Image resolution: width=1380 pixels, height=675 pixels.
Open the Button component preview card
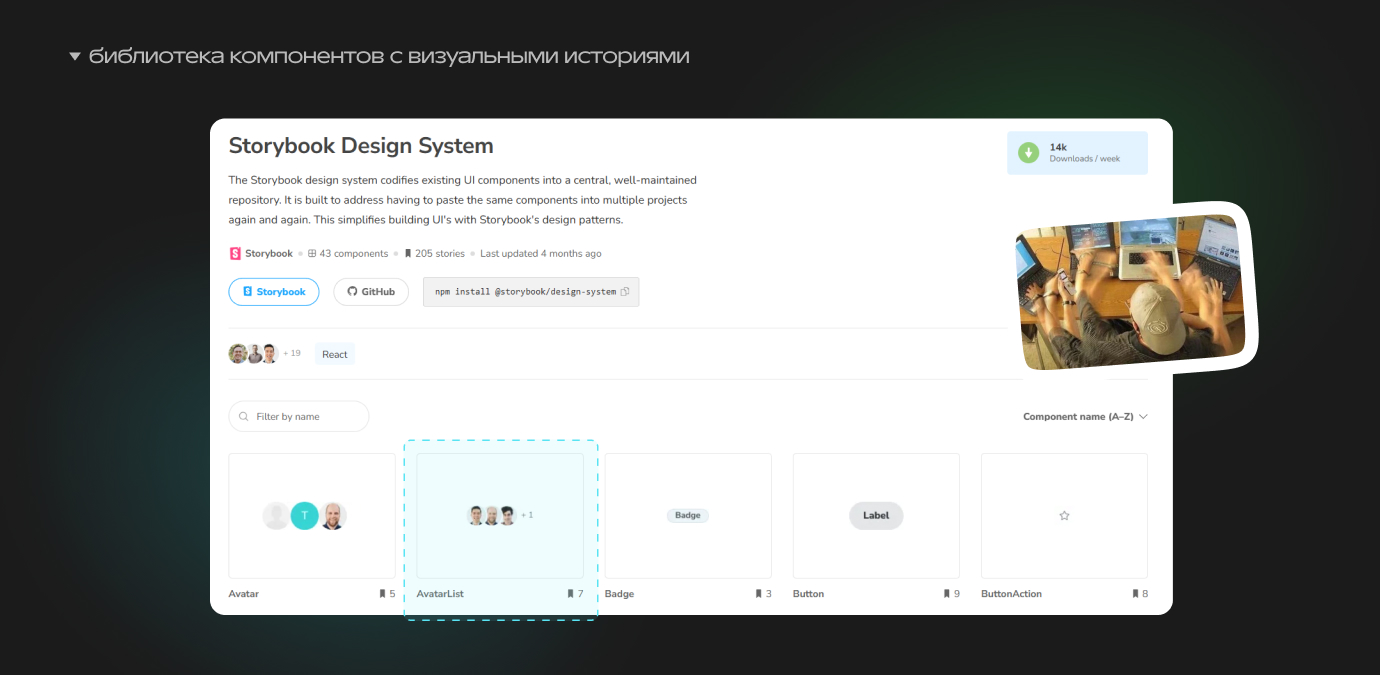876,516
